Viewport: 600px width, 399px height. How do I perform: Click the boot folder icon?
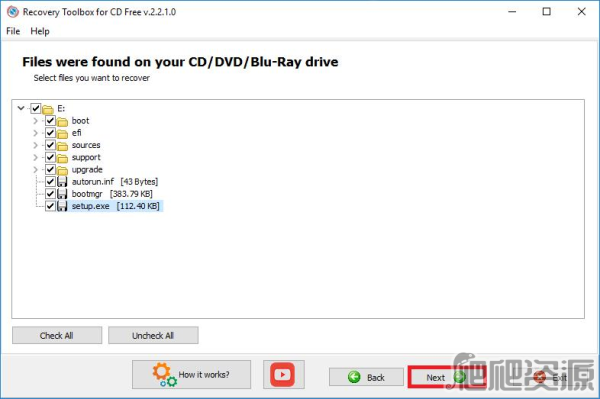pyautogui.click(x=62, y=122)
